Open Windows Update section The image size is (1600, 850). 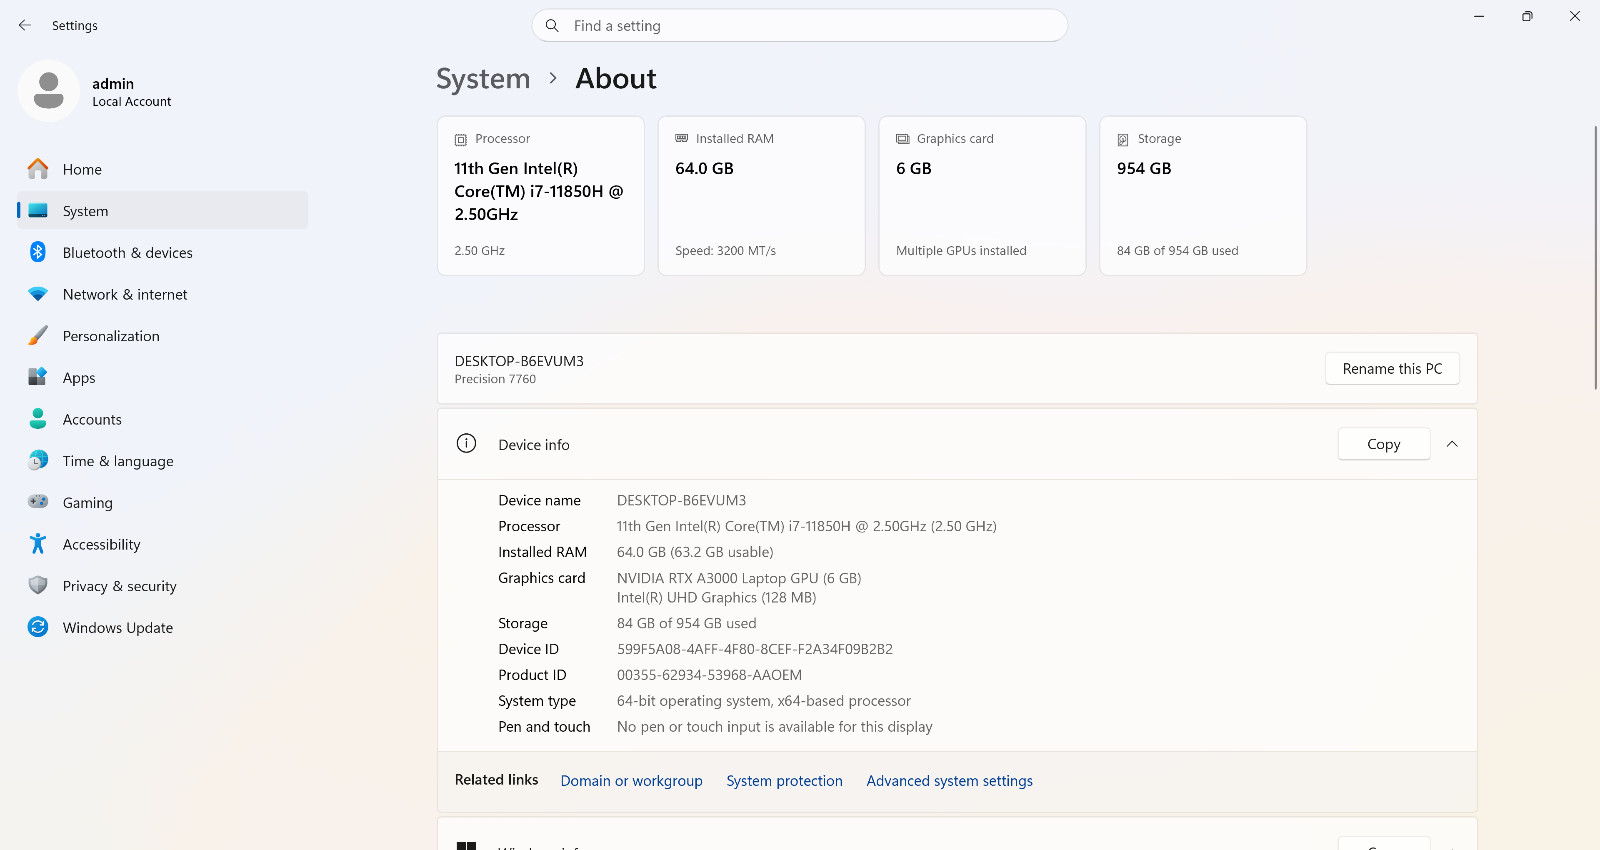tap(163, 627)
